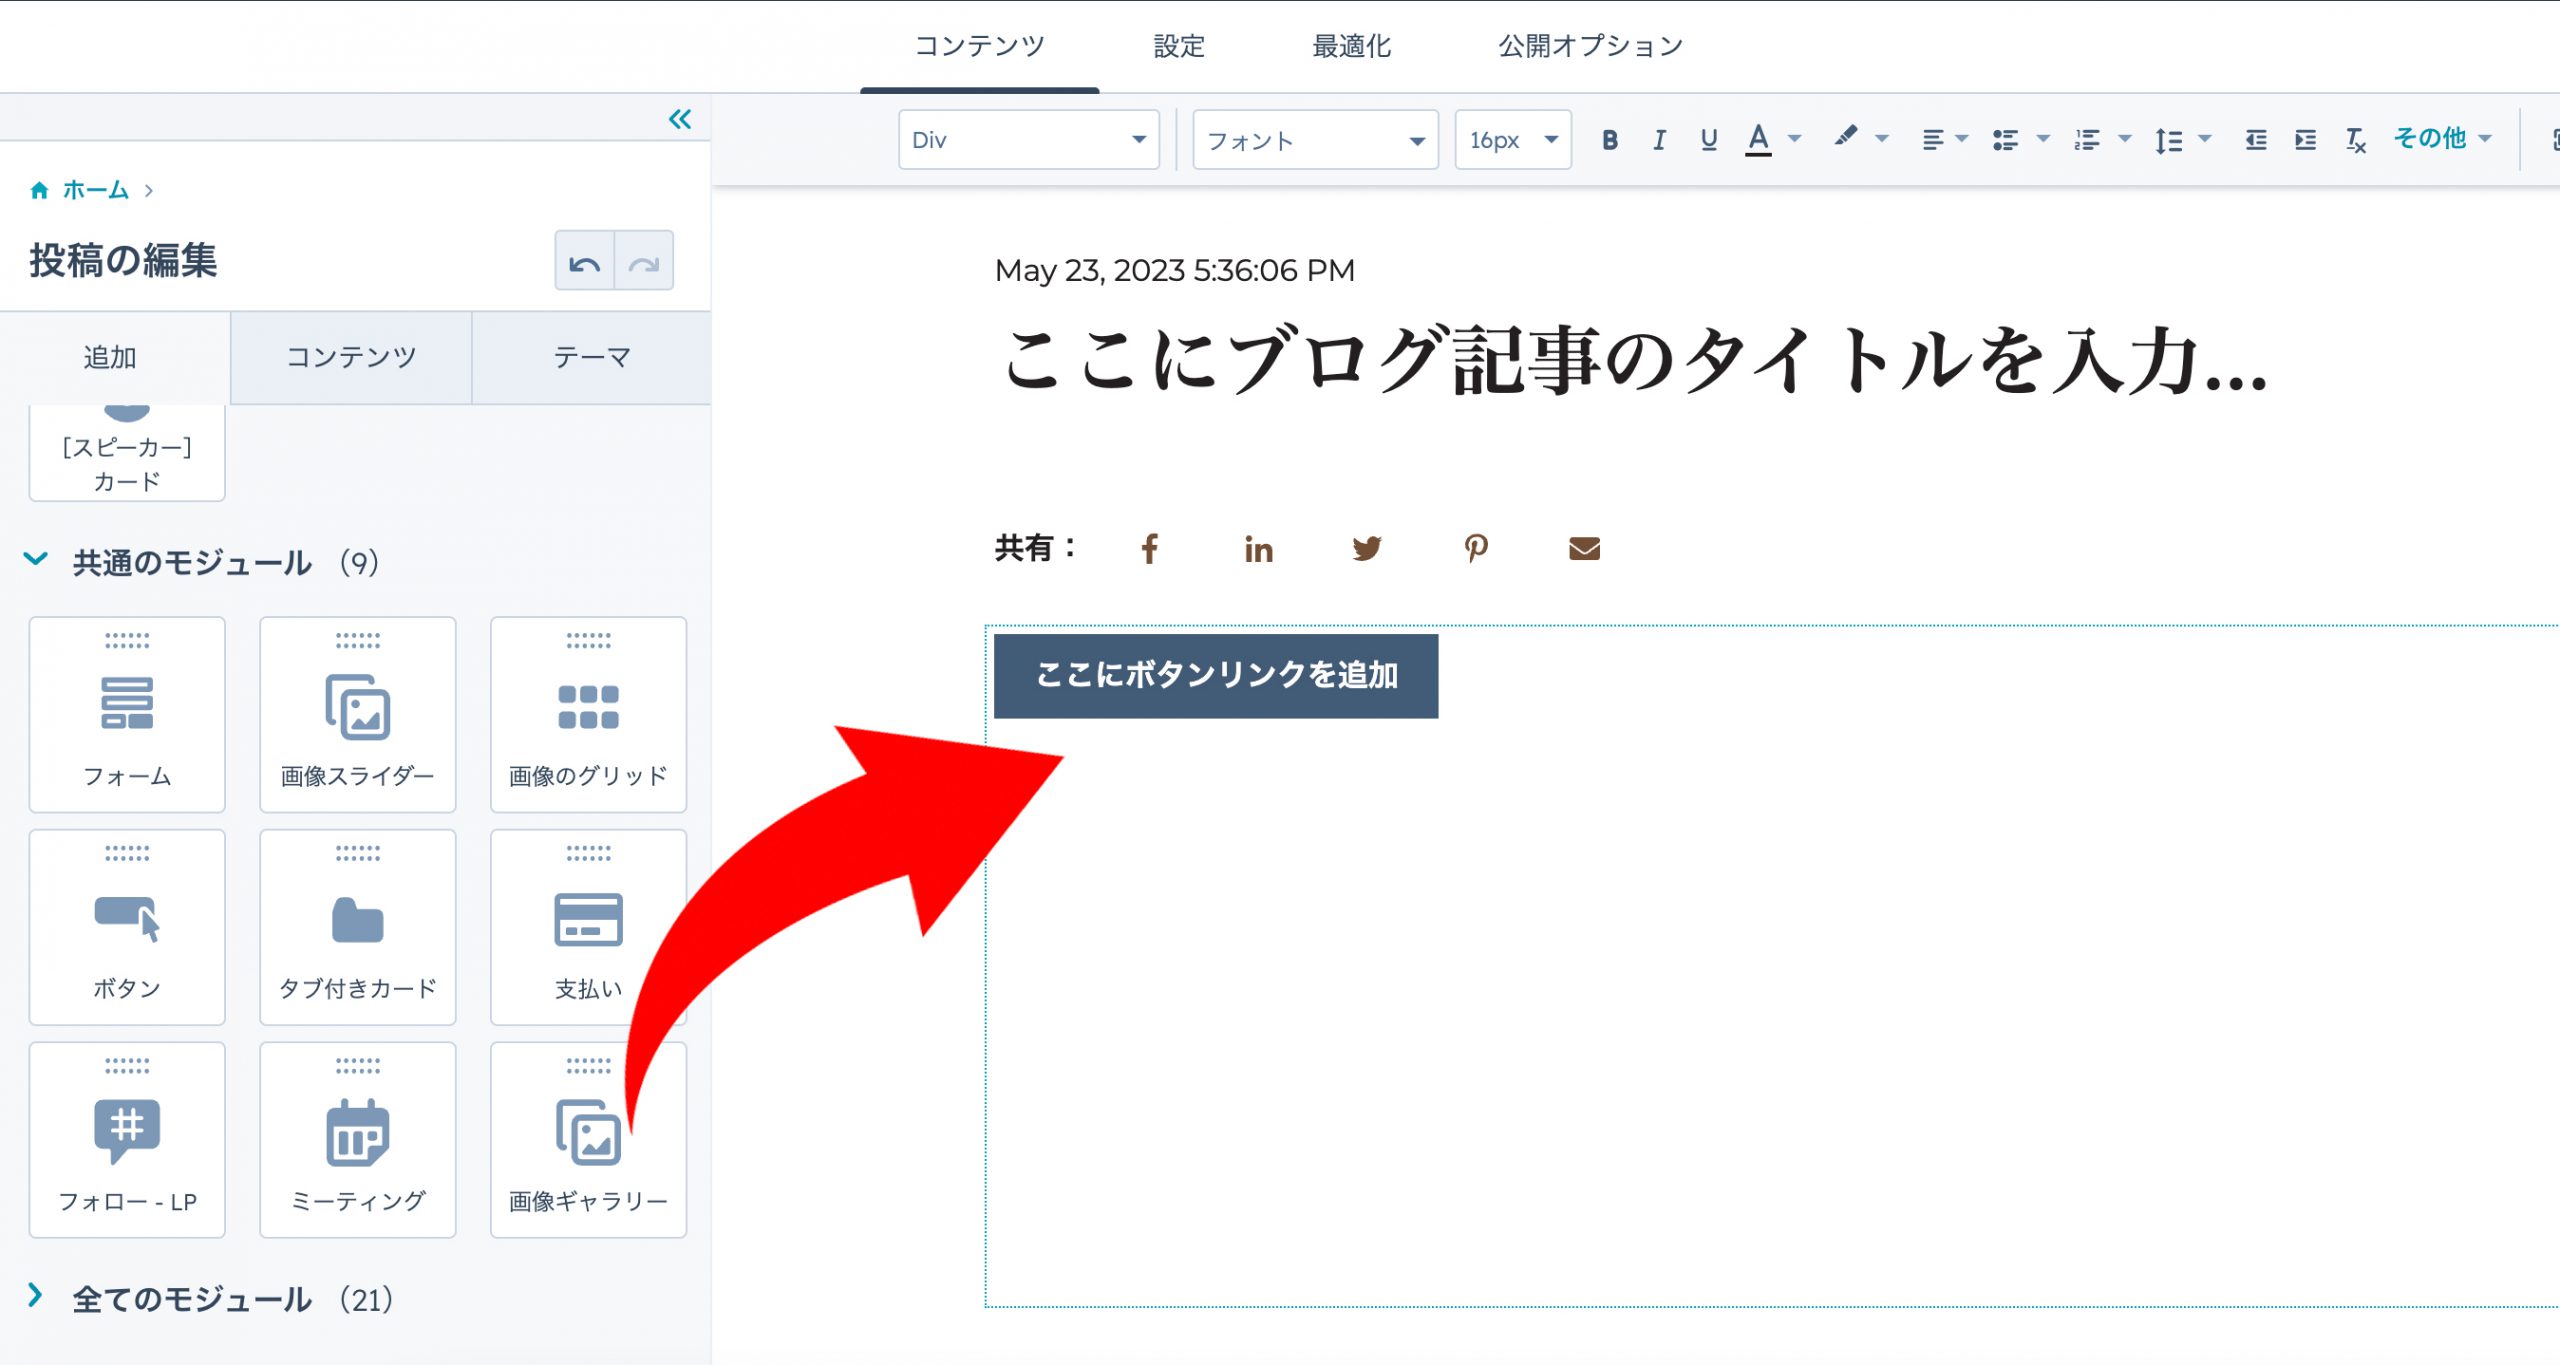This screenshot has width=2560, height=1365.
Task: Share via the email envelope icon
Action: point(1585,548)
